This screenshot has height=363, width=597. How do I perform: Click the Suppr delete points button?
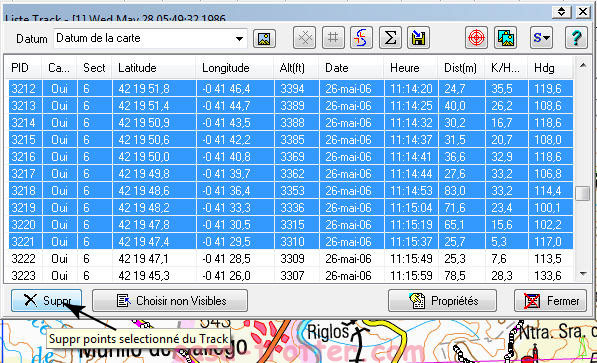46,301
